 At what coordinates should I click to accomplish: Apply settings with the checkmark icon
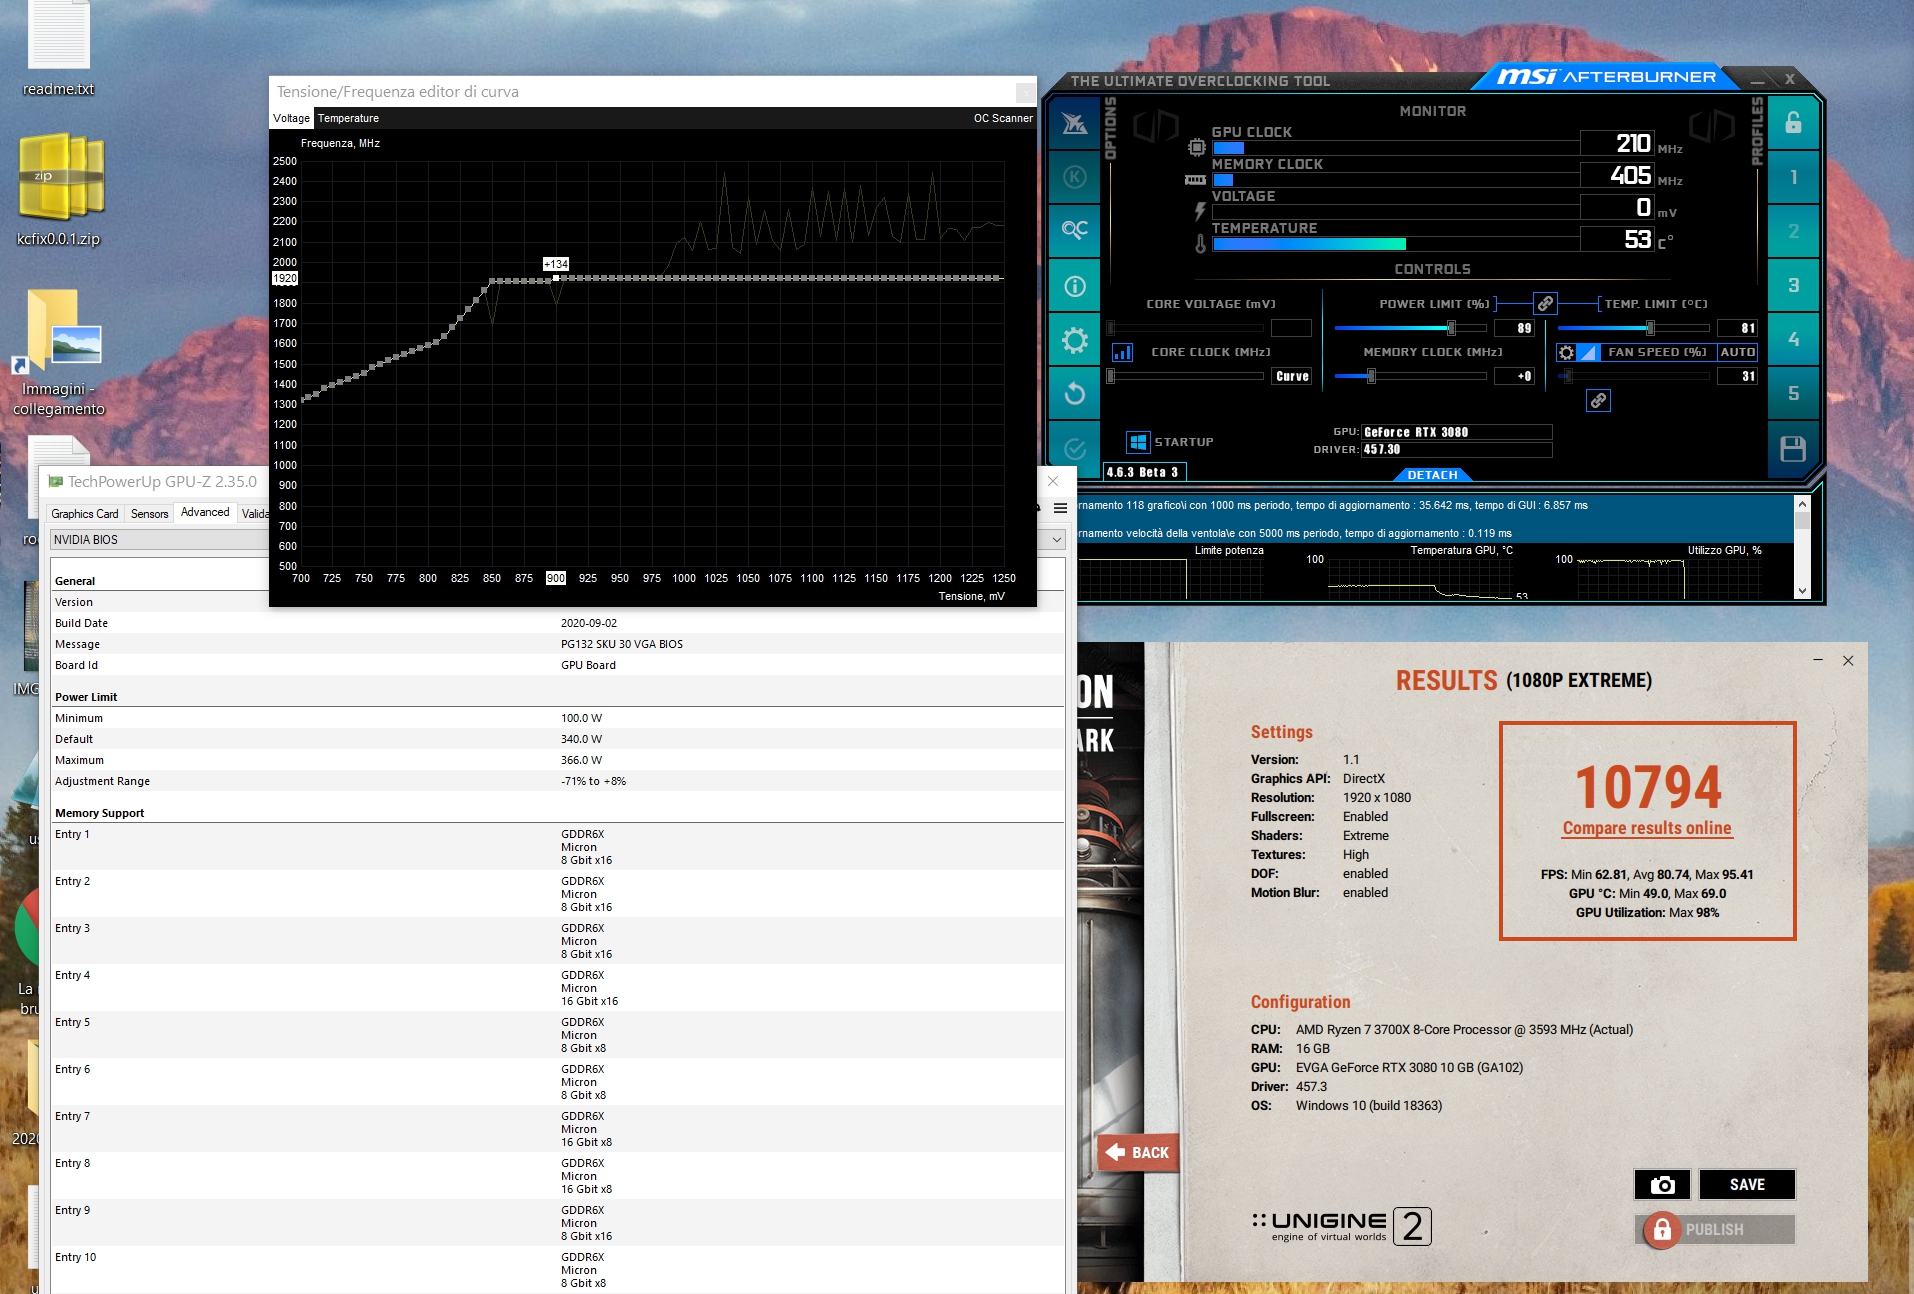click(1074, 448)
